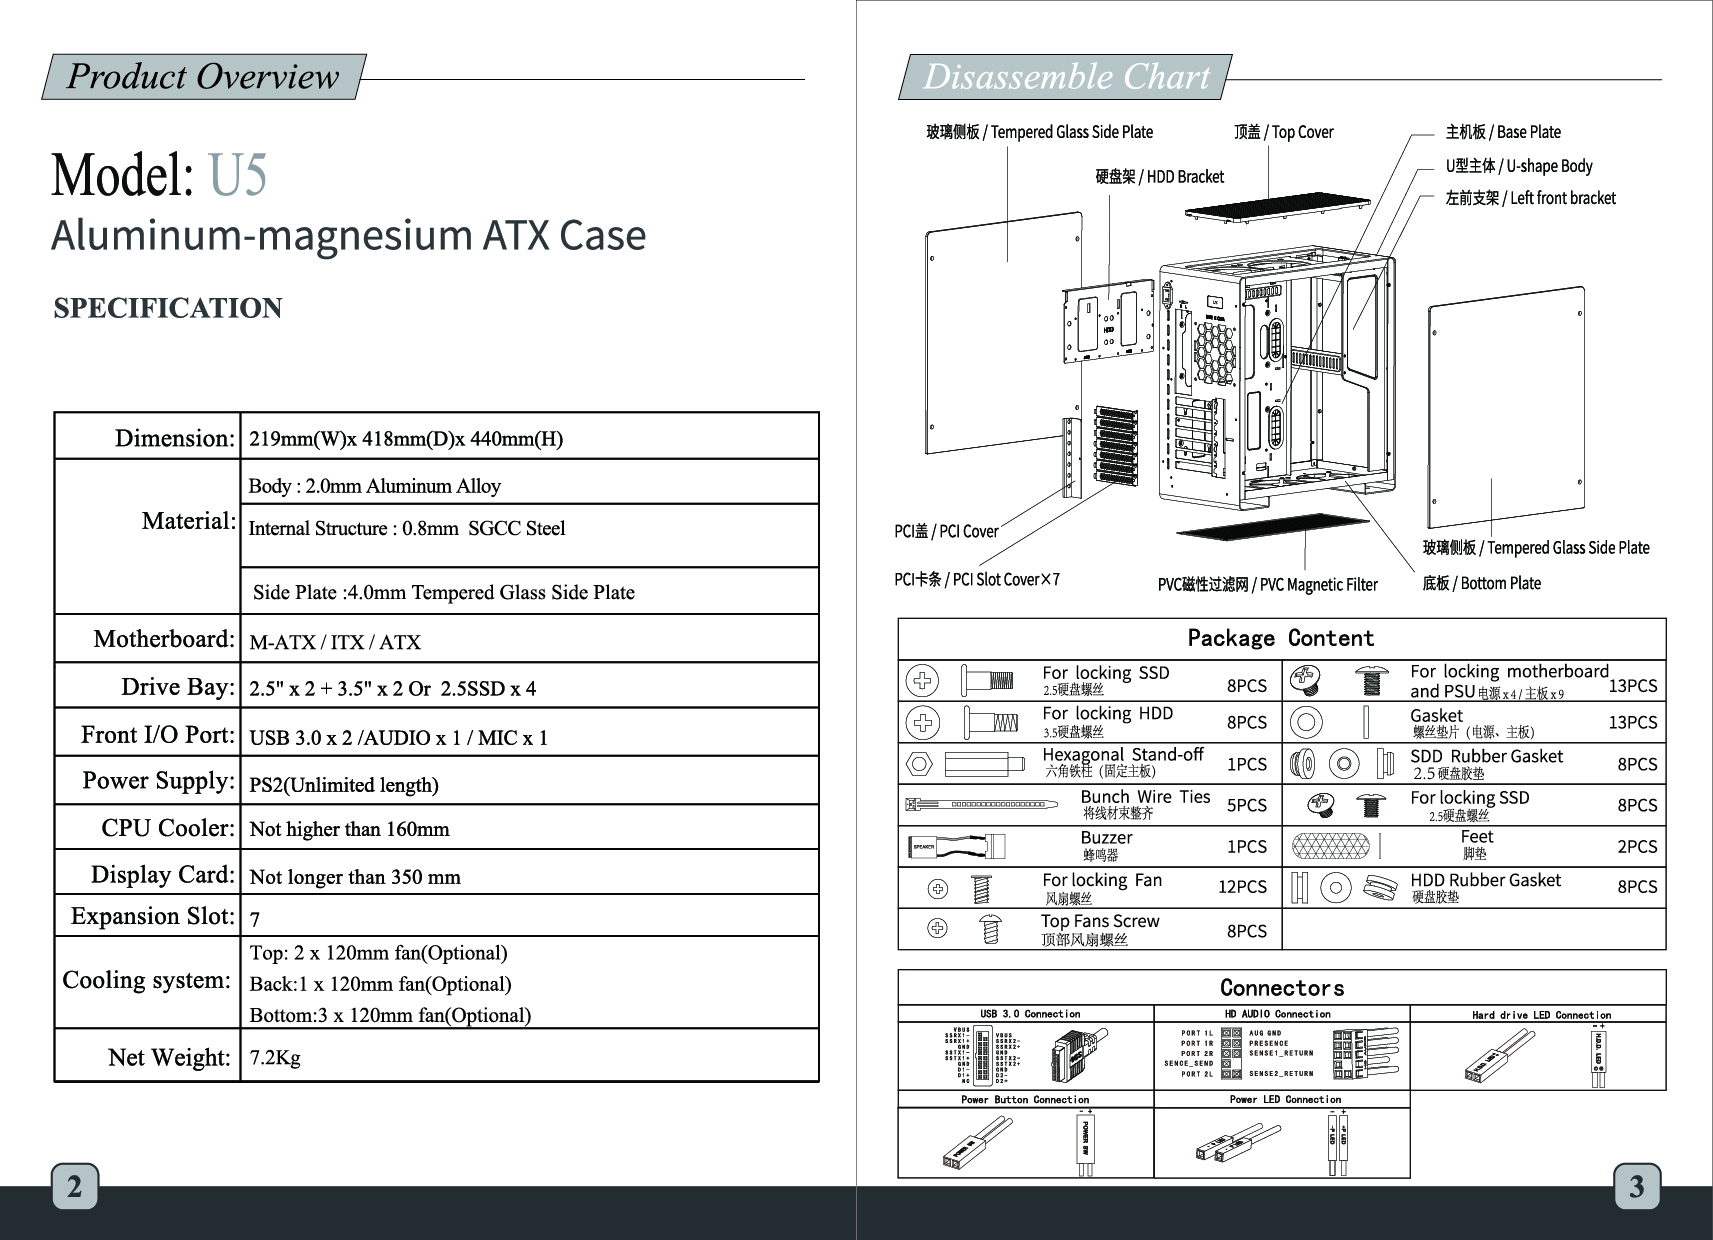Click the USB 3.0 Connection header label
The width and height of the screenshot is (1713, 1240).
click(1030, 1014)
